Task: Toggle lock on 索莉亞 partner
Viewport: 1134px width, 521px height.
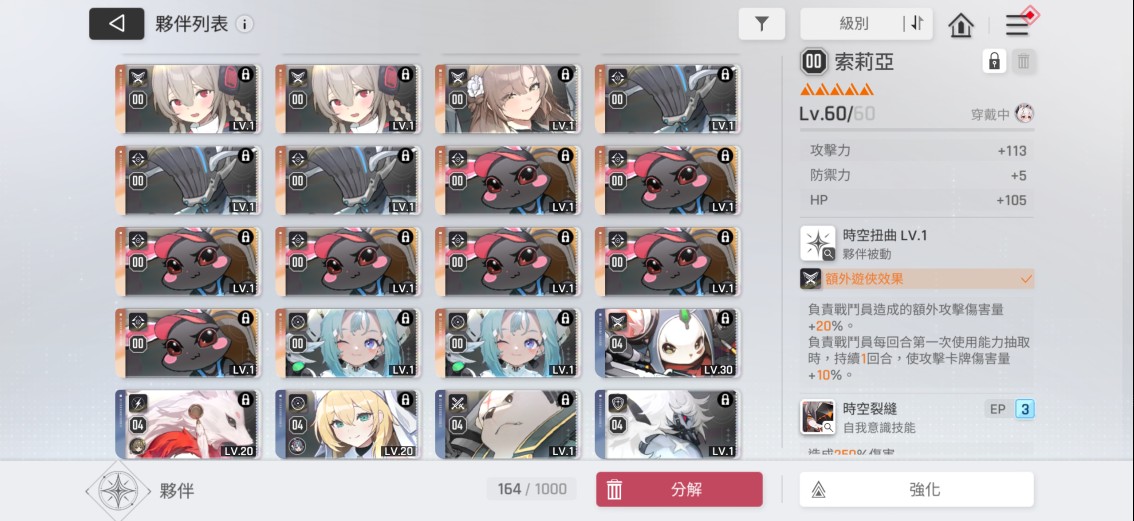Action: pos(994,62)
